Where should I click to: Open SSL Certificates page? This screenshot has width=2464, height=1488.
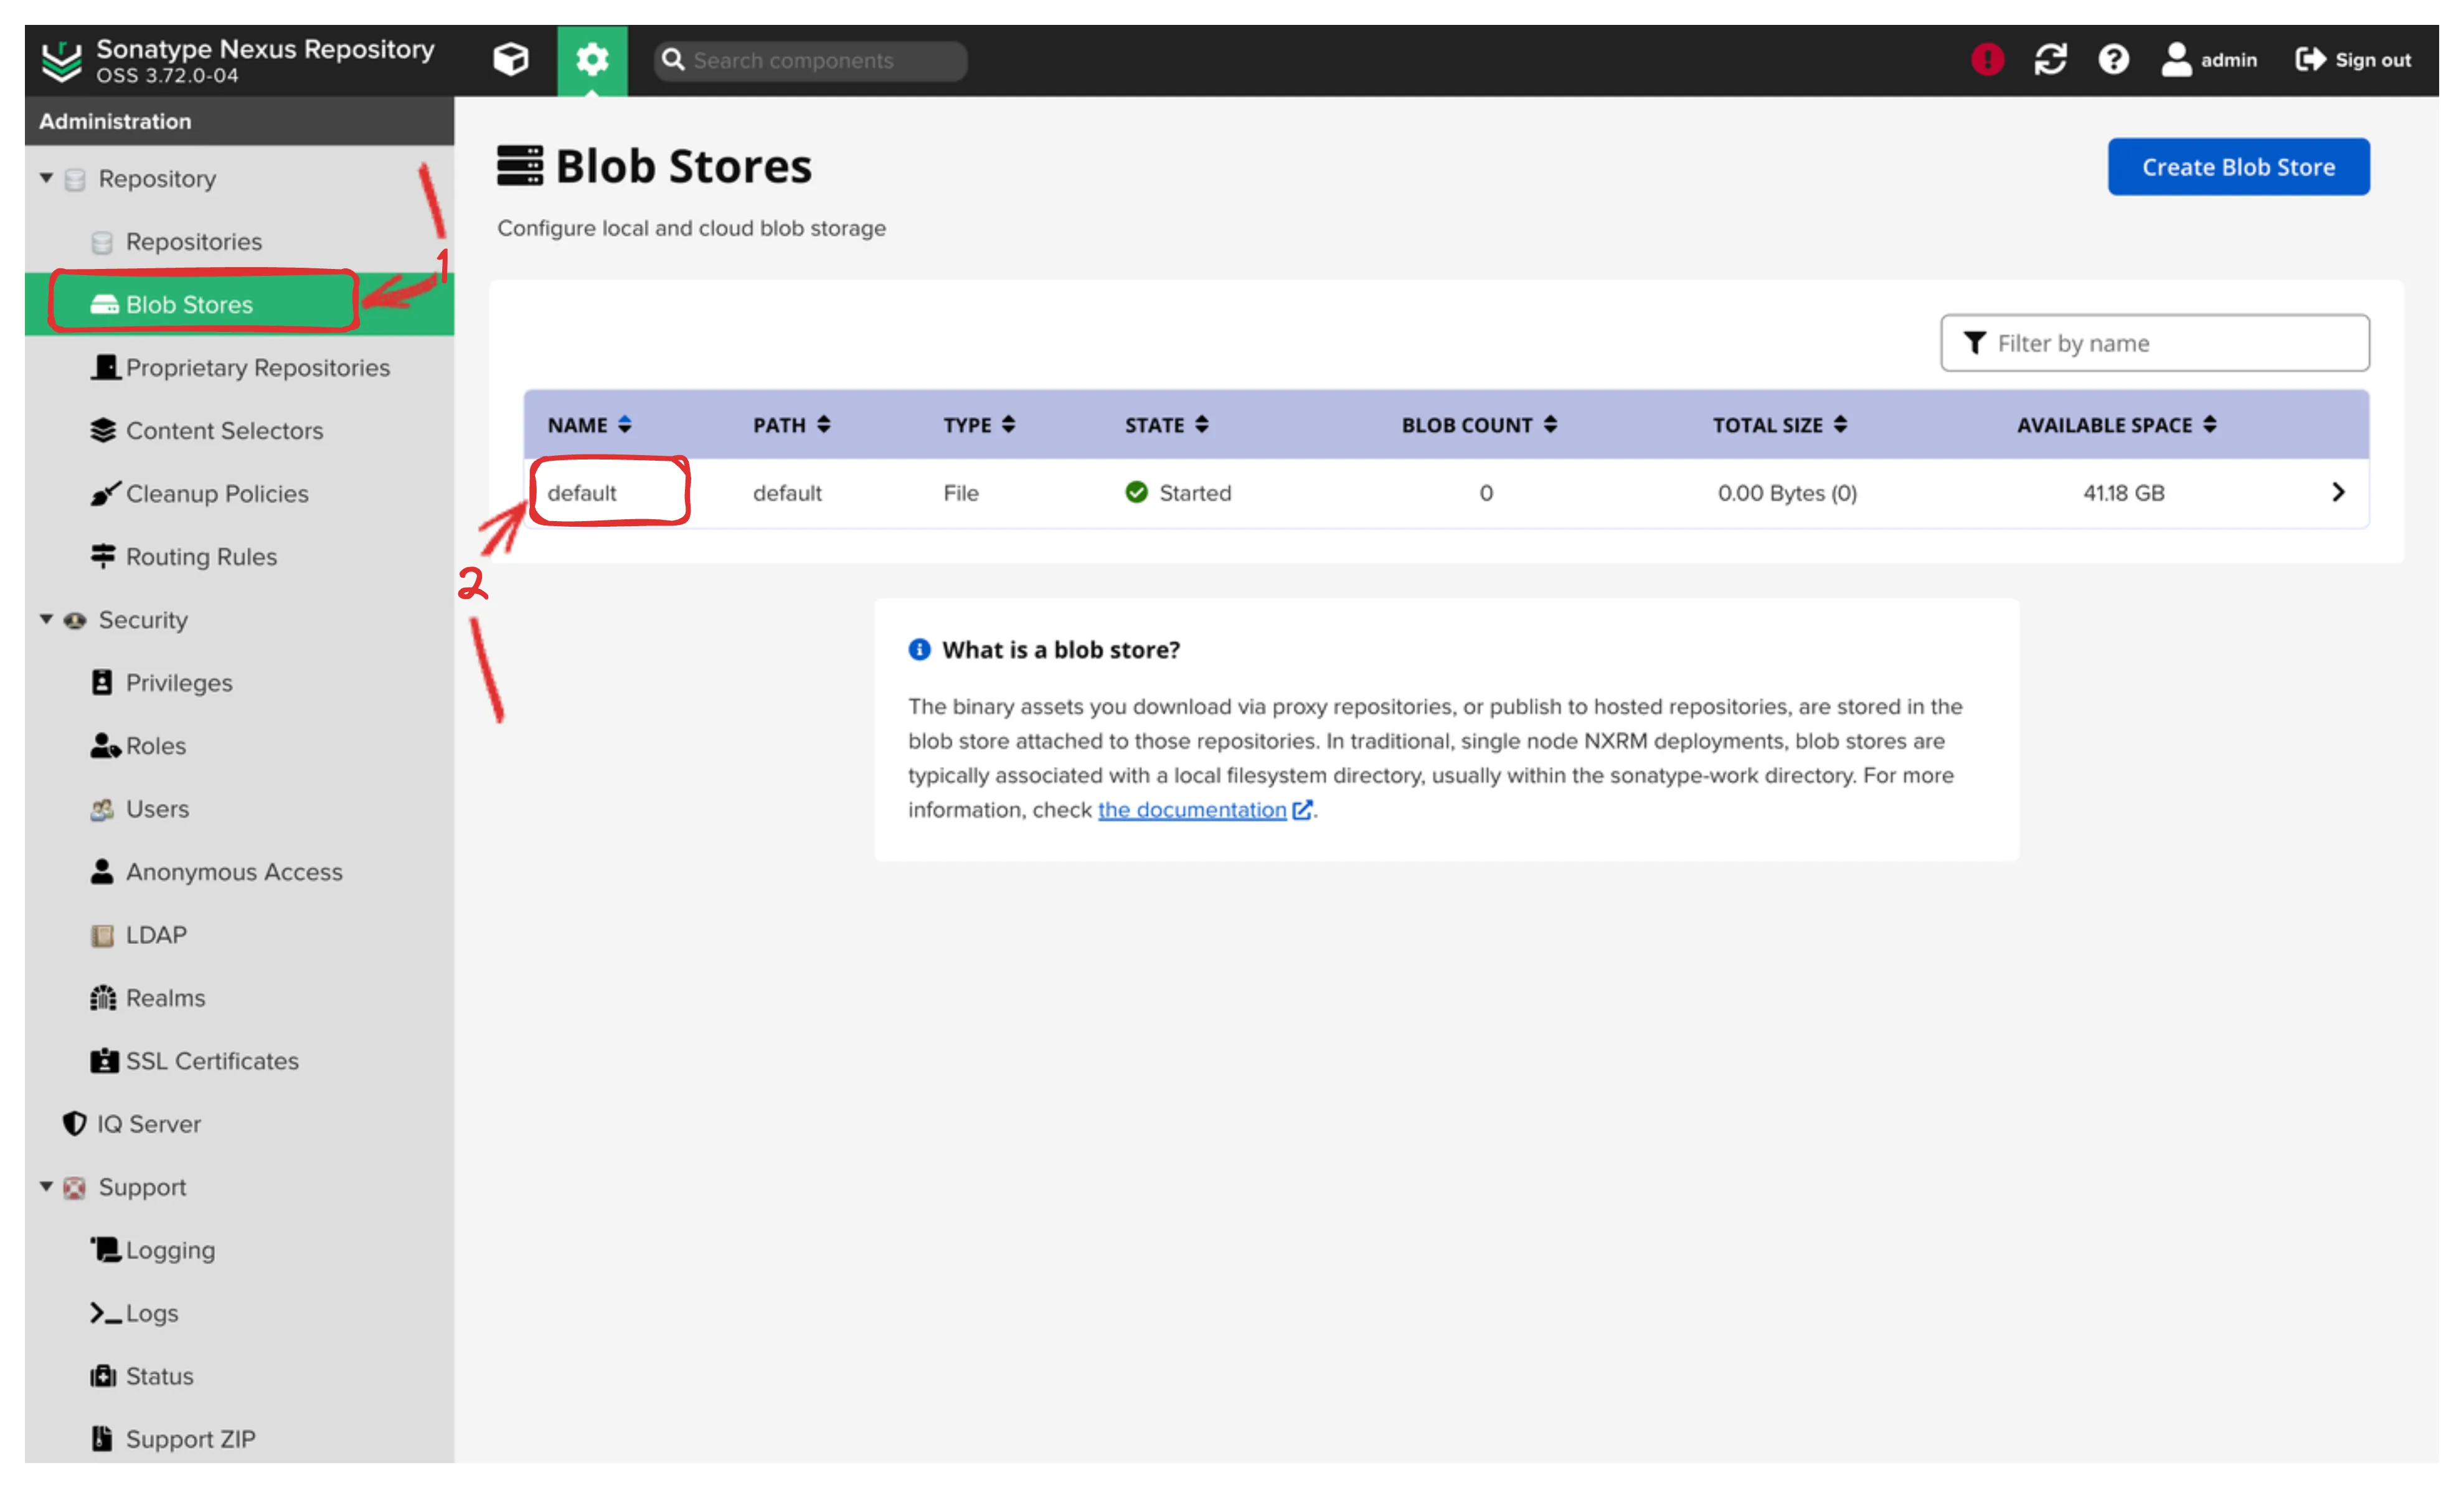(x=212, y=1061)
